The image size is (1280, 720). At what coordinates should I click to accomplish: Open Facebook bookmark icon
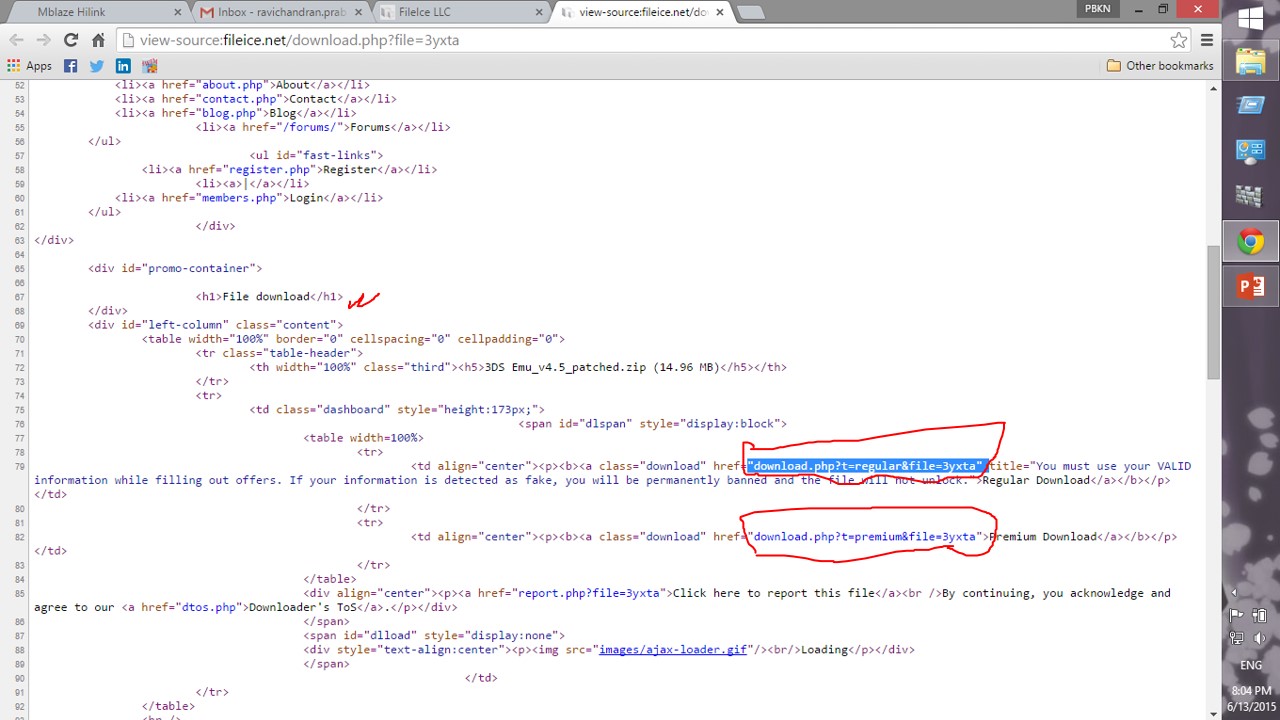click(x=70, y=66)
